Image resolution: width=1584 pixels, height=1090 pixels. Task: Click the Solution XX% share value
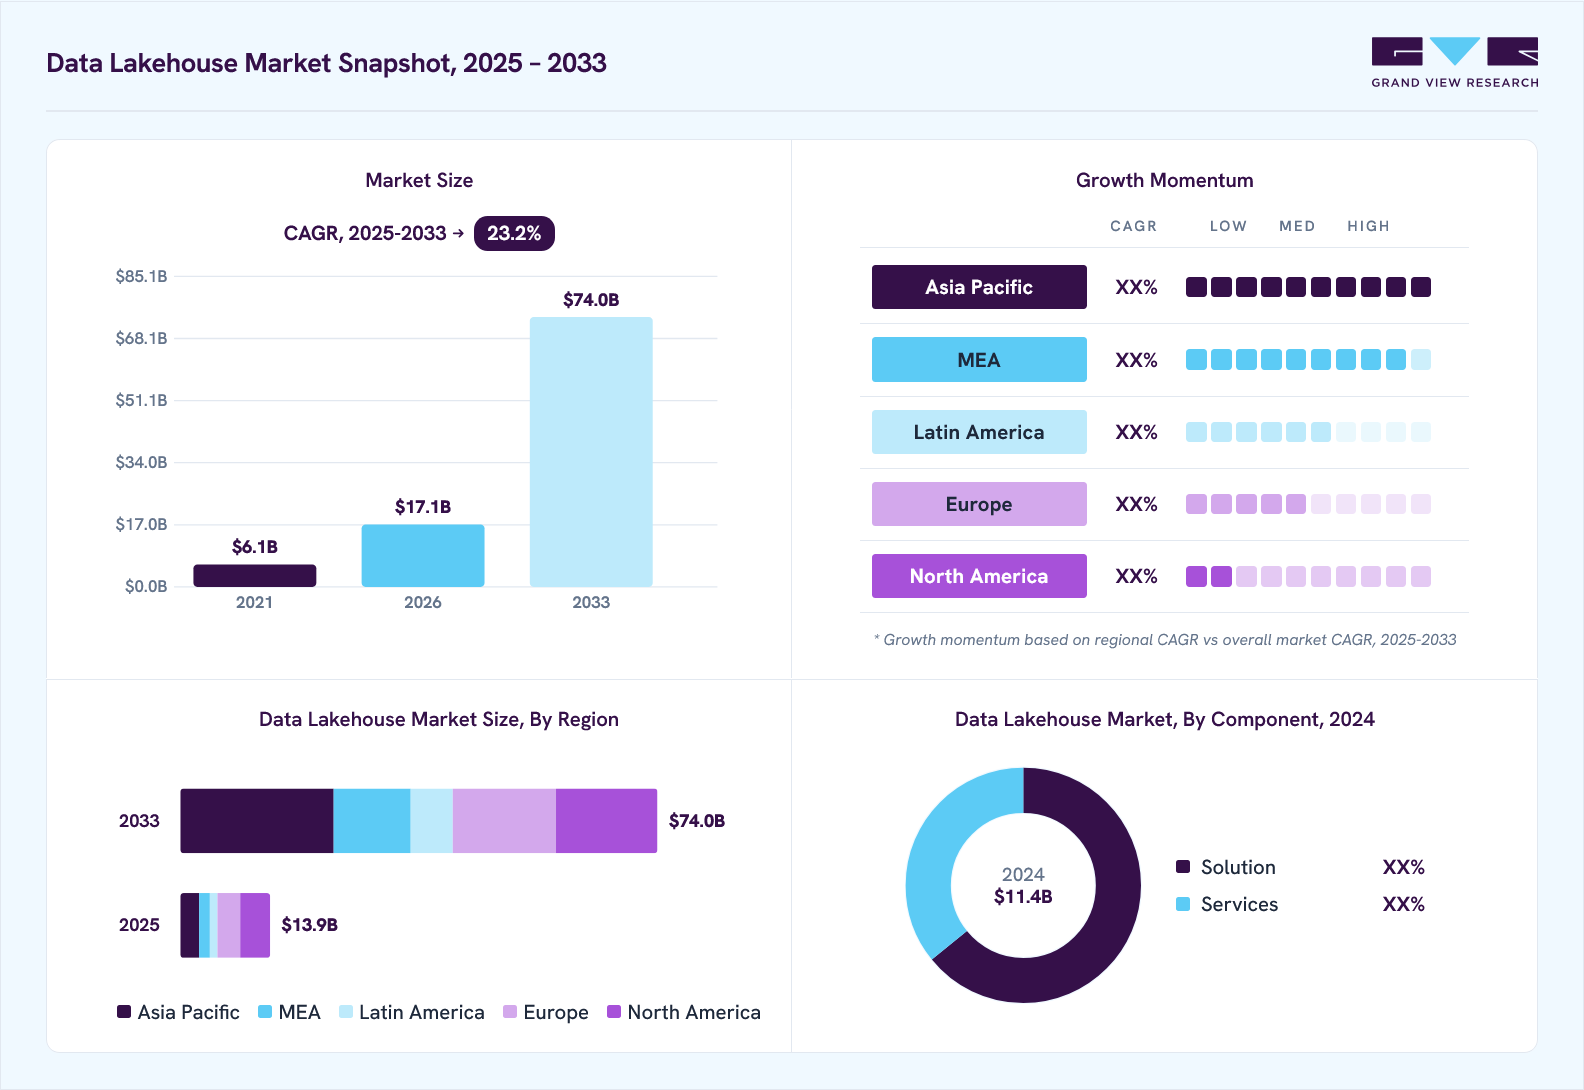click(x=1404, y=867)
